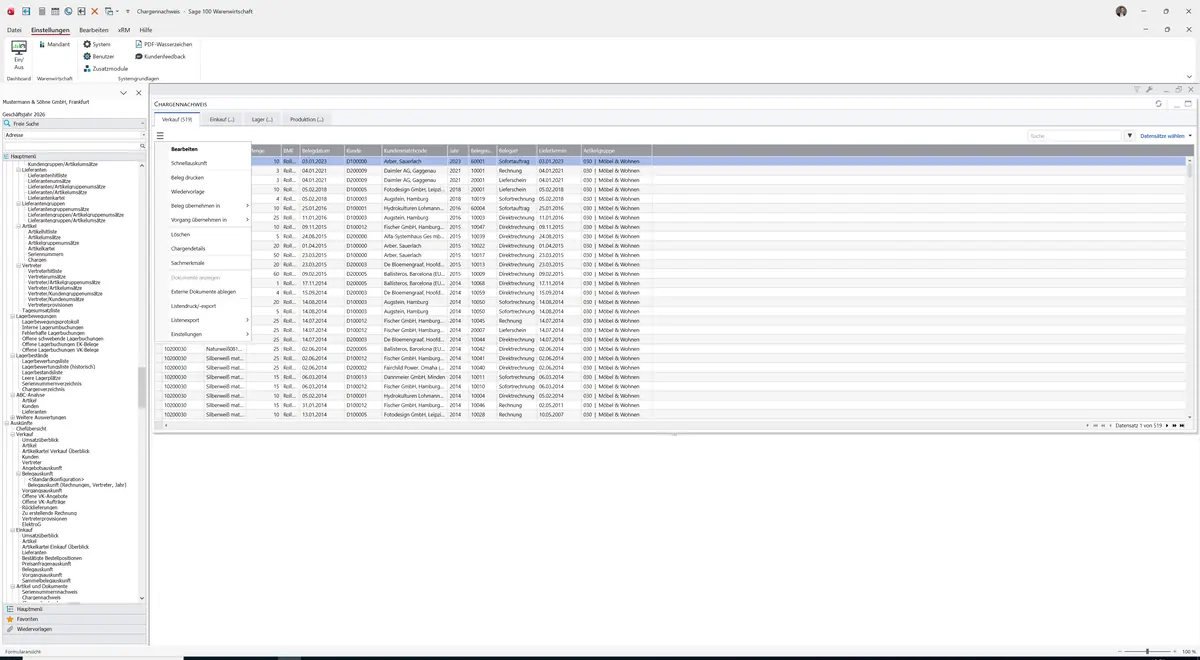
Task: Sort by the Belegdatum column header
Action: (x=321, y=150)
